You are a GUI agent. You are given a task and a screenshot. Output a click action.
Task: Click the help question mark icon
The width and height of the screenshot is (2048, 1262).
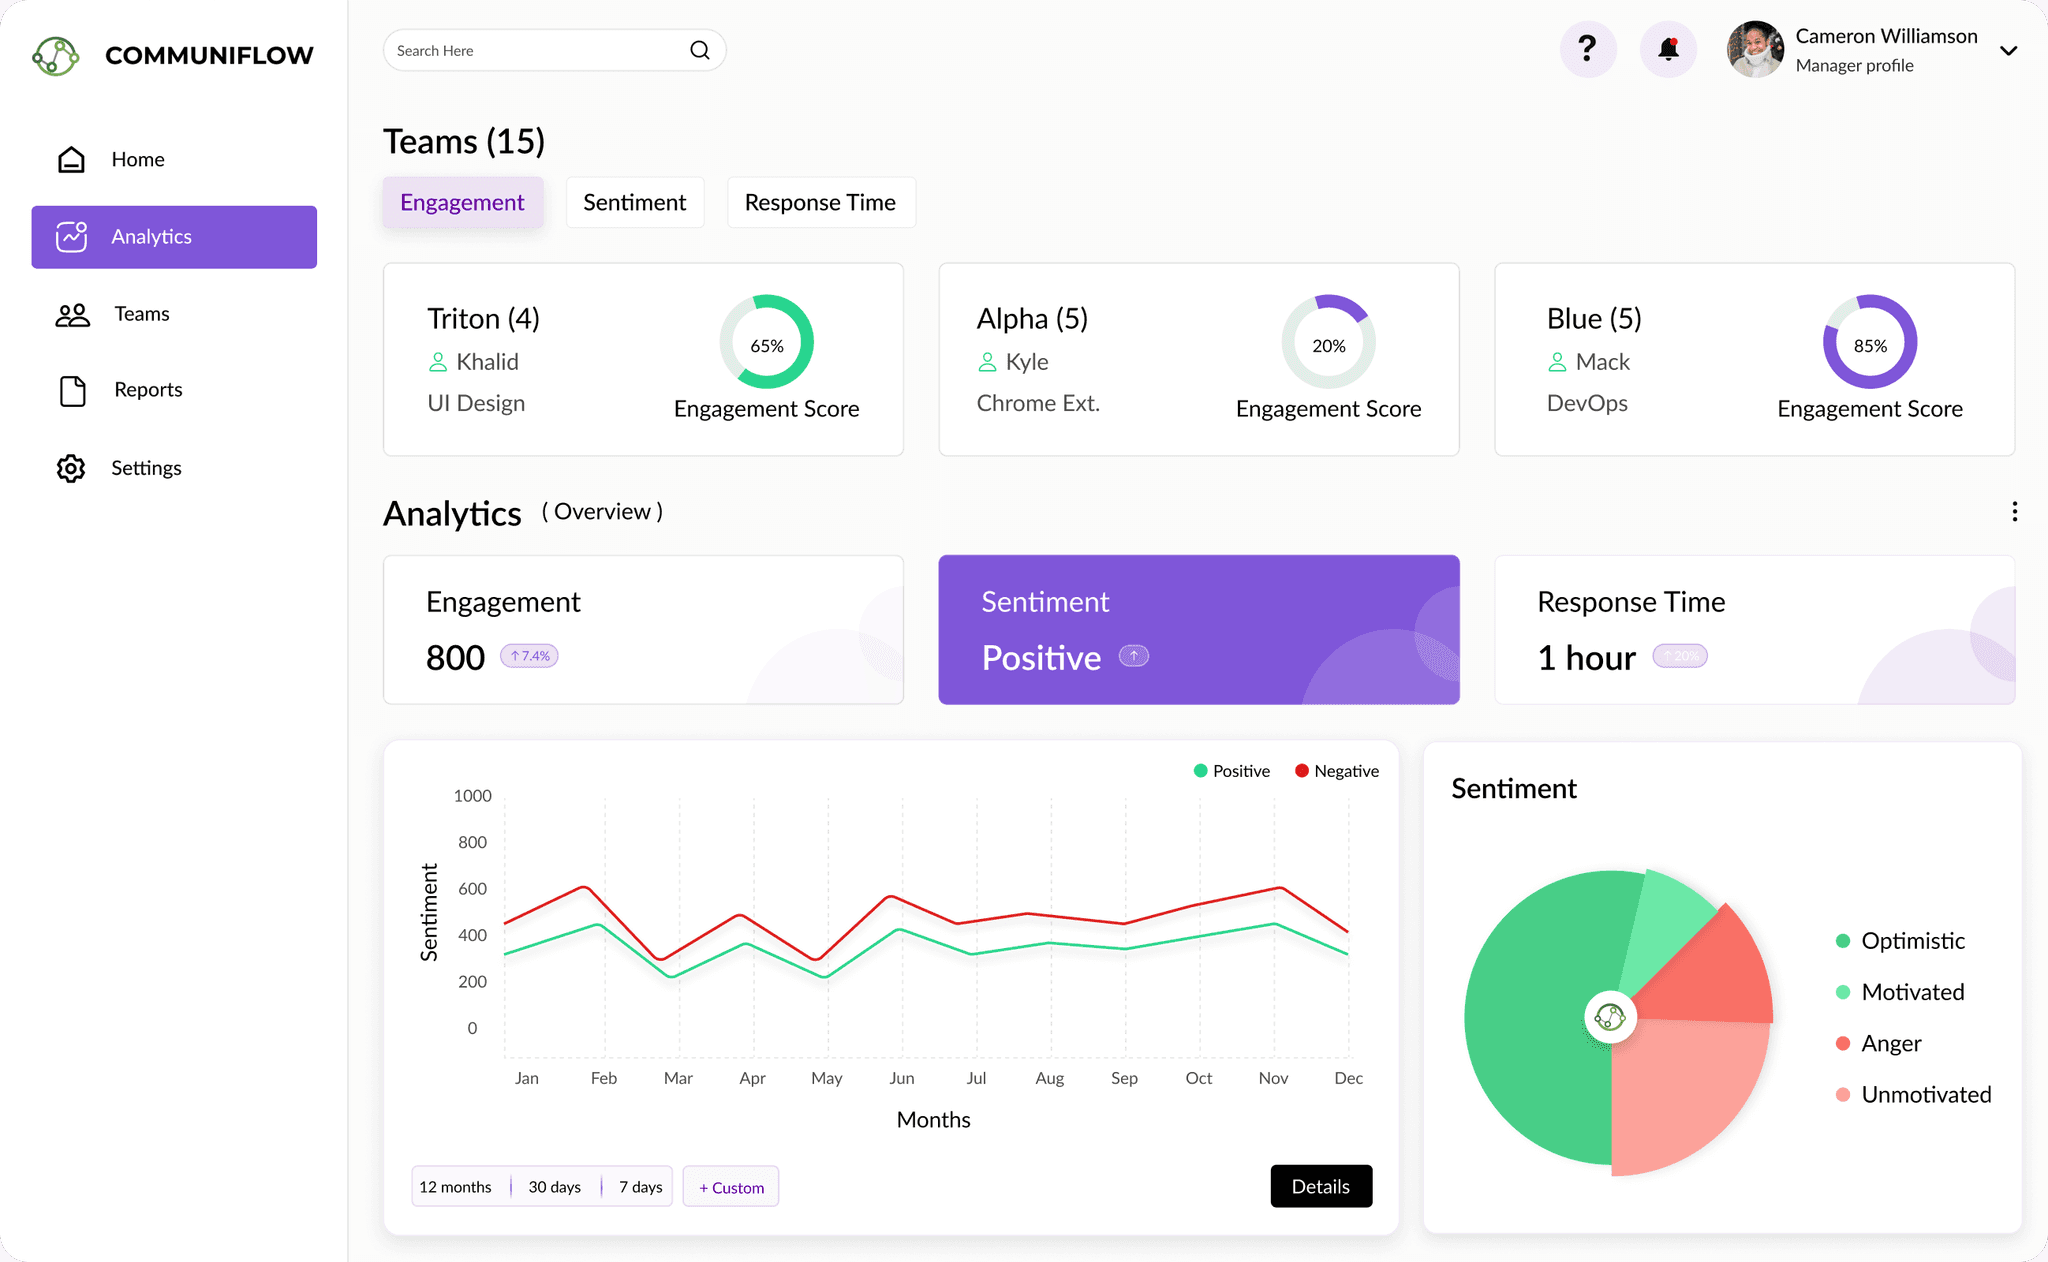coord(1589,50)
